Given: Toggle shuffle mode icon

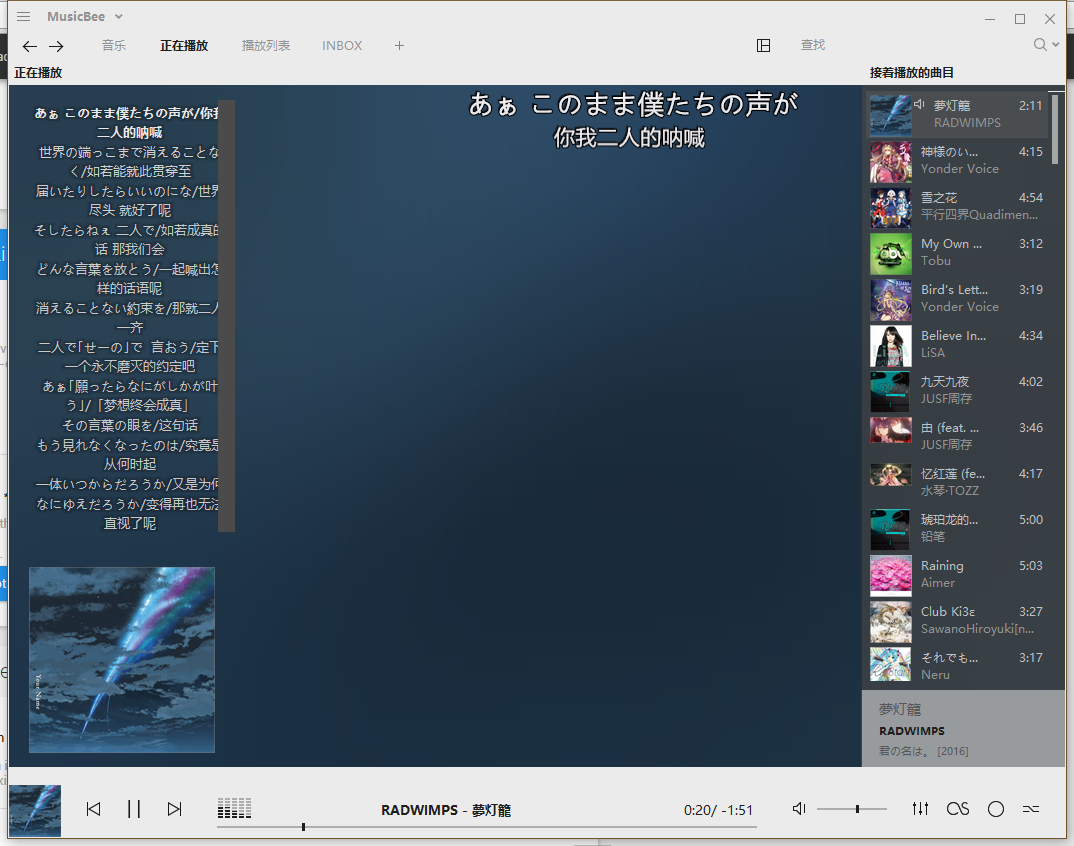Looking at the screenshot, I should point(1031,809).
